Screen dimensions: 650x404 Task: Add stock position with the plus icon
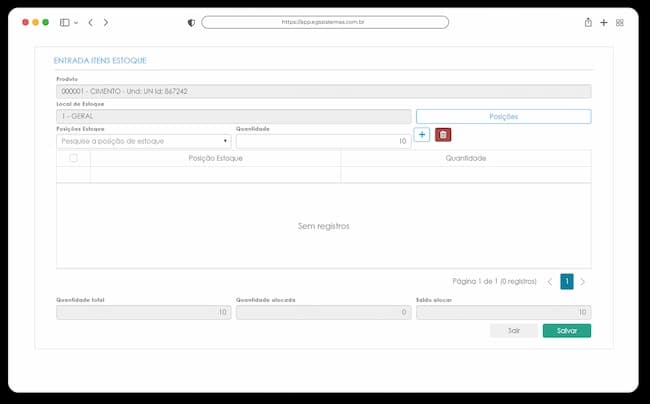pyautogui.click(x=422, y=135)
